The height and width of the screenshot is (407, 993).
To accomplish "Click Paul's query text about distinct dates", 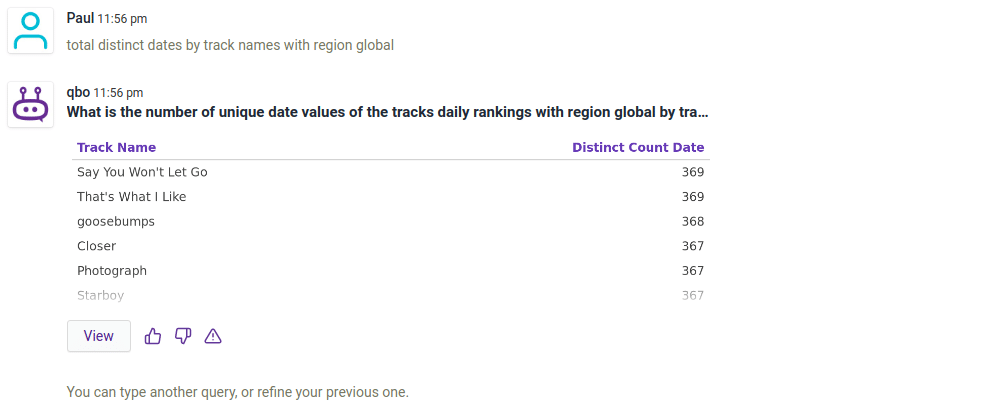I will 230,45.
